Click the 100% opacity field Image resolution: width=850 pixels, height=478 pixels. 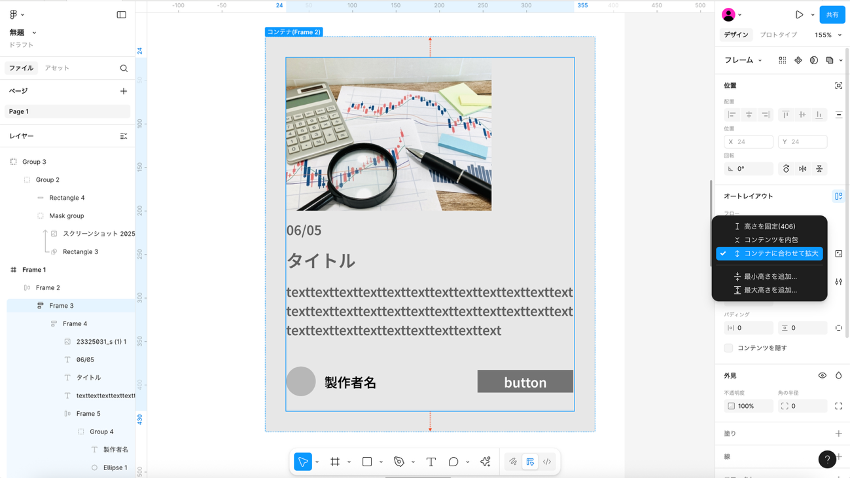pyautogui.click(x=746, y=406)
